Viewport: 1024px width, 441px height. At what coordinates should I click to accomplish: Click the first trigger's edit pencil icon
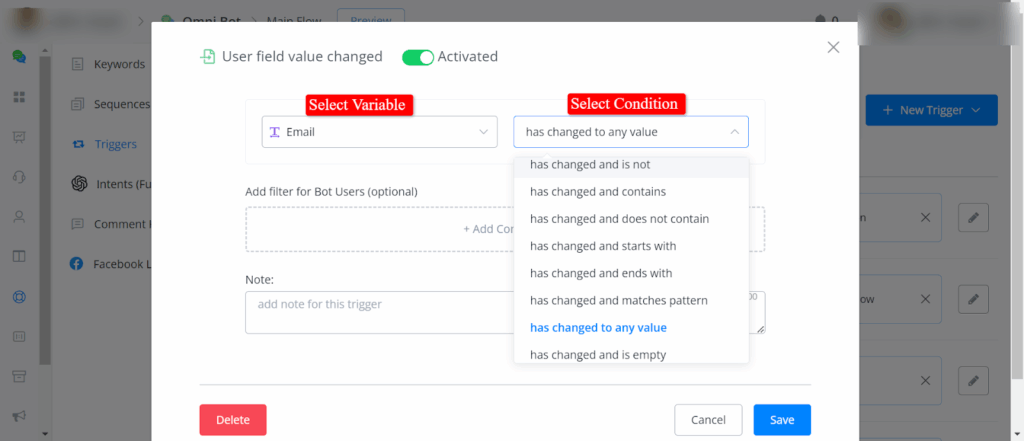pyautogui.click(x=973, y=217)
